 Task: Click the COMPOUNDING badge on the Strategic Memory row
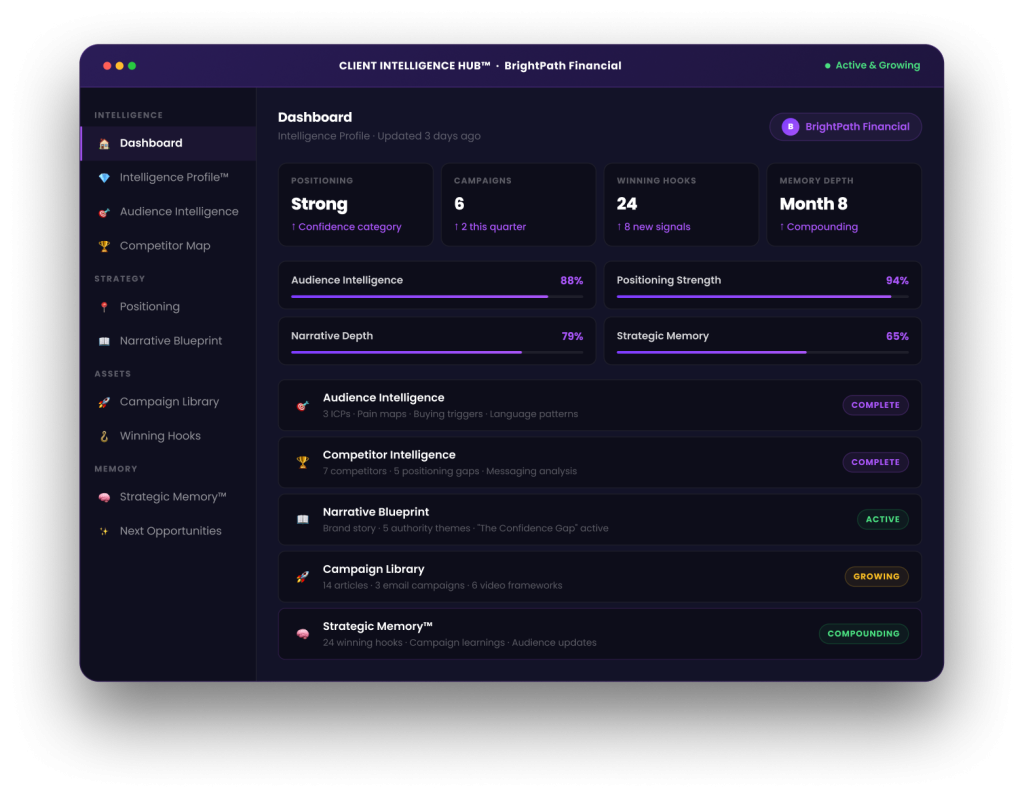[863, 634]
